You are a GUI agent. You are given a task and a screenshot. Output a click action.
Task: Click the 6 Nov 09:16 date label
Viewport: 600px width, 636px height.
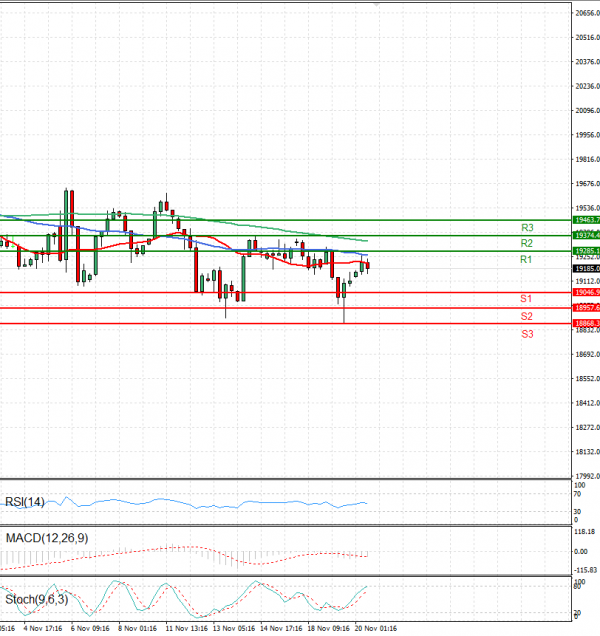tap(90, 628)
